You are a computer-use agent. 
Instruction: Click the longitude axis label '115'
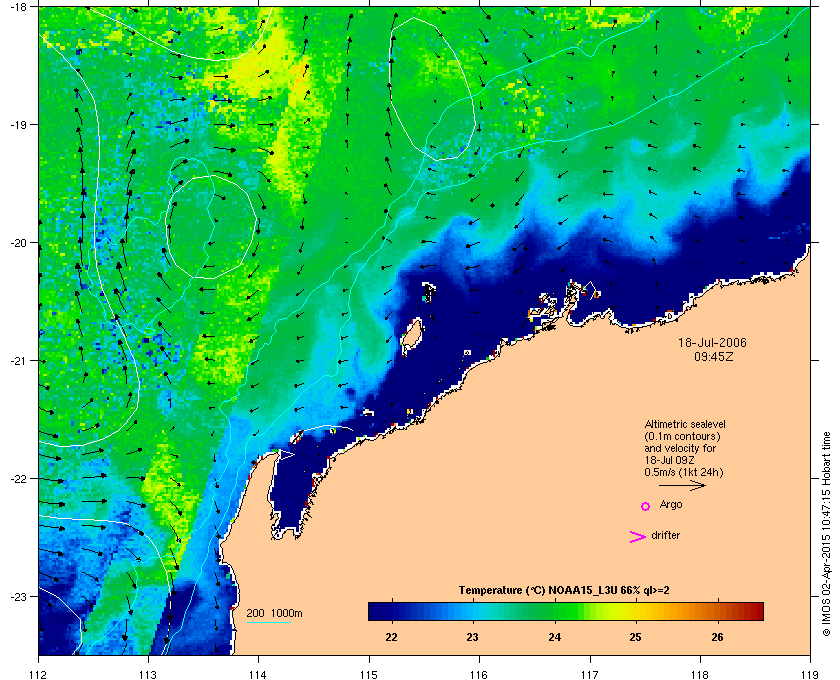click(x=369, y=675)
